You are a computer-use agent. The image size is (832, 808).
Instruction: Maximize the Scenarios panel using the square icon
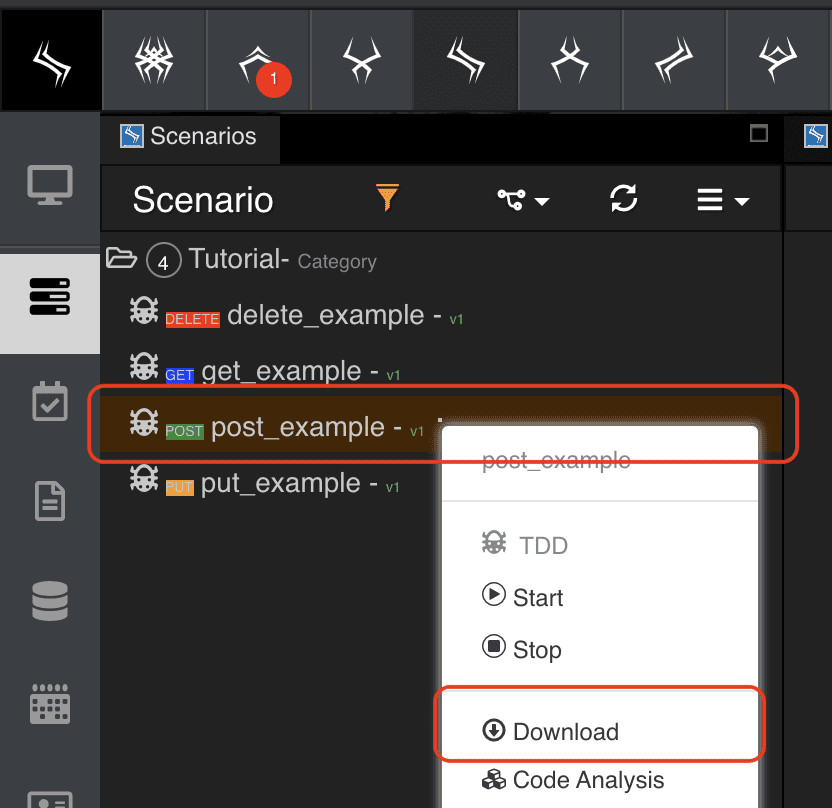tap(759, 133)
